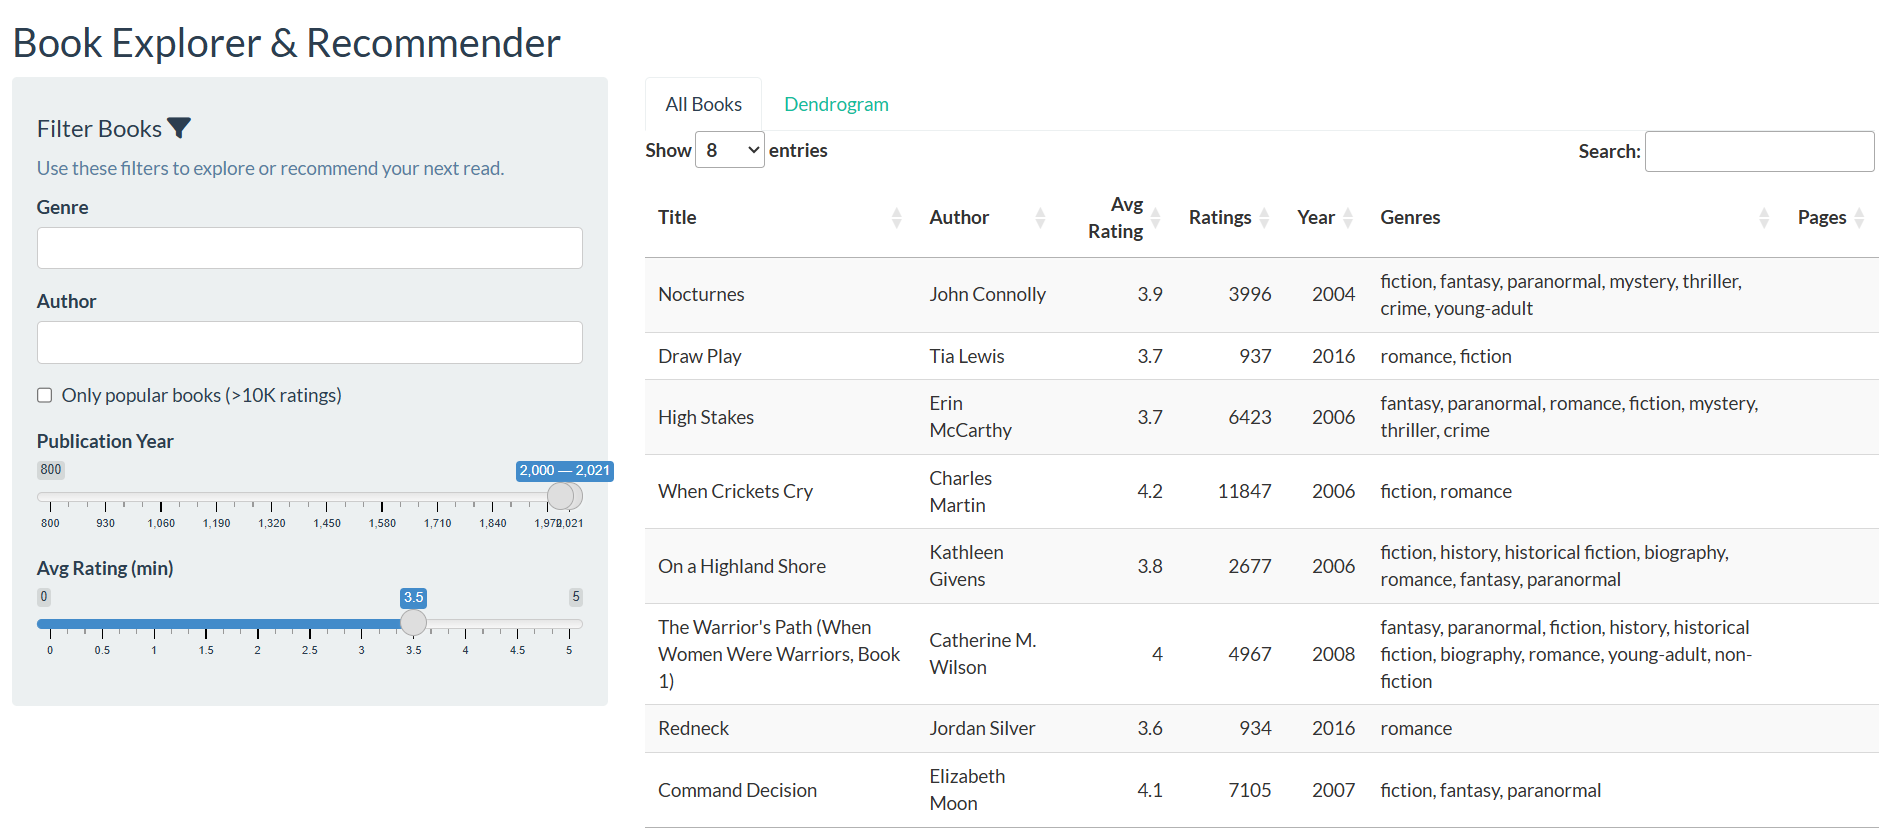Click the table Search box
The width and height of the screenshot is (1886, 832).
(1759, 151)
